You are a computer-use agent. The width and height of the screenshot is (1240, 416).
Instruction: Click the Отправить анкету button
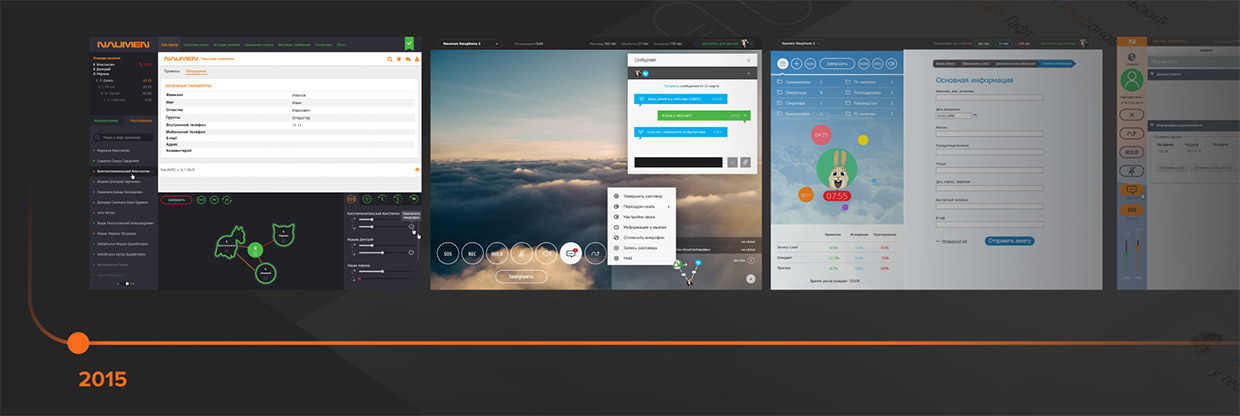pyautogui.click(x=1009, y=241)
